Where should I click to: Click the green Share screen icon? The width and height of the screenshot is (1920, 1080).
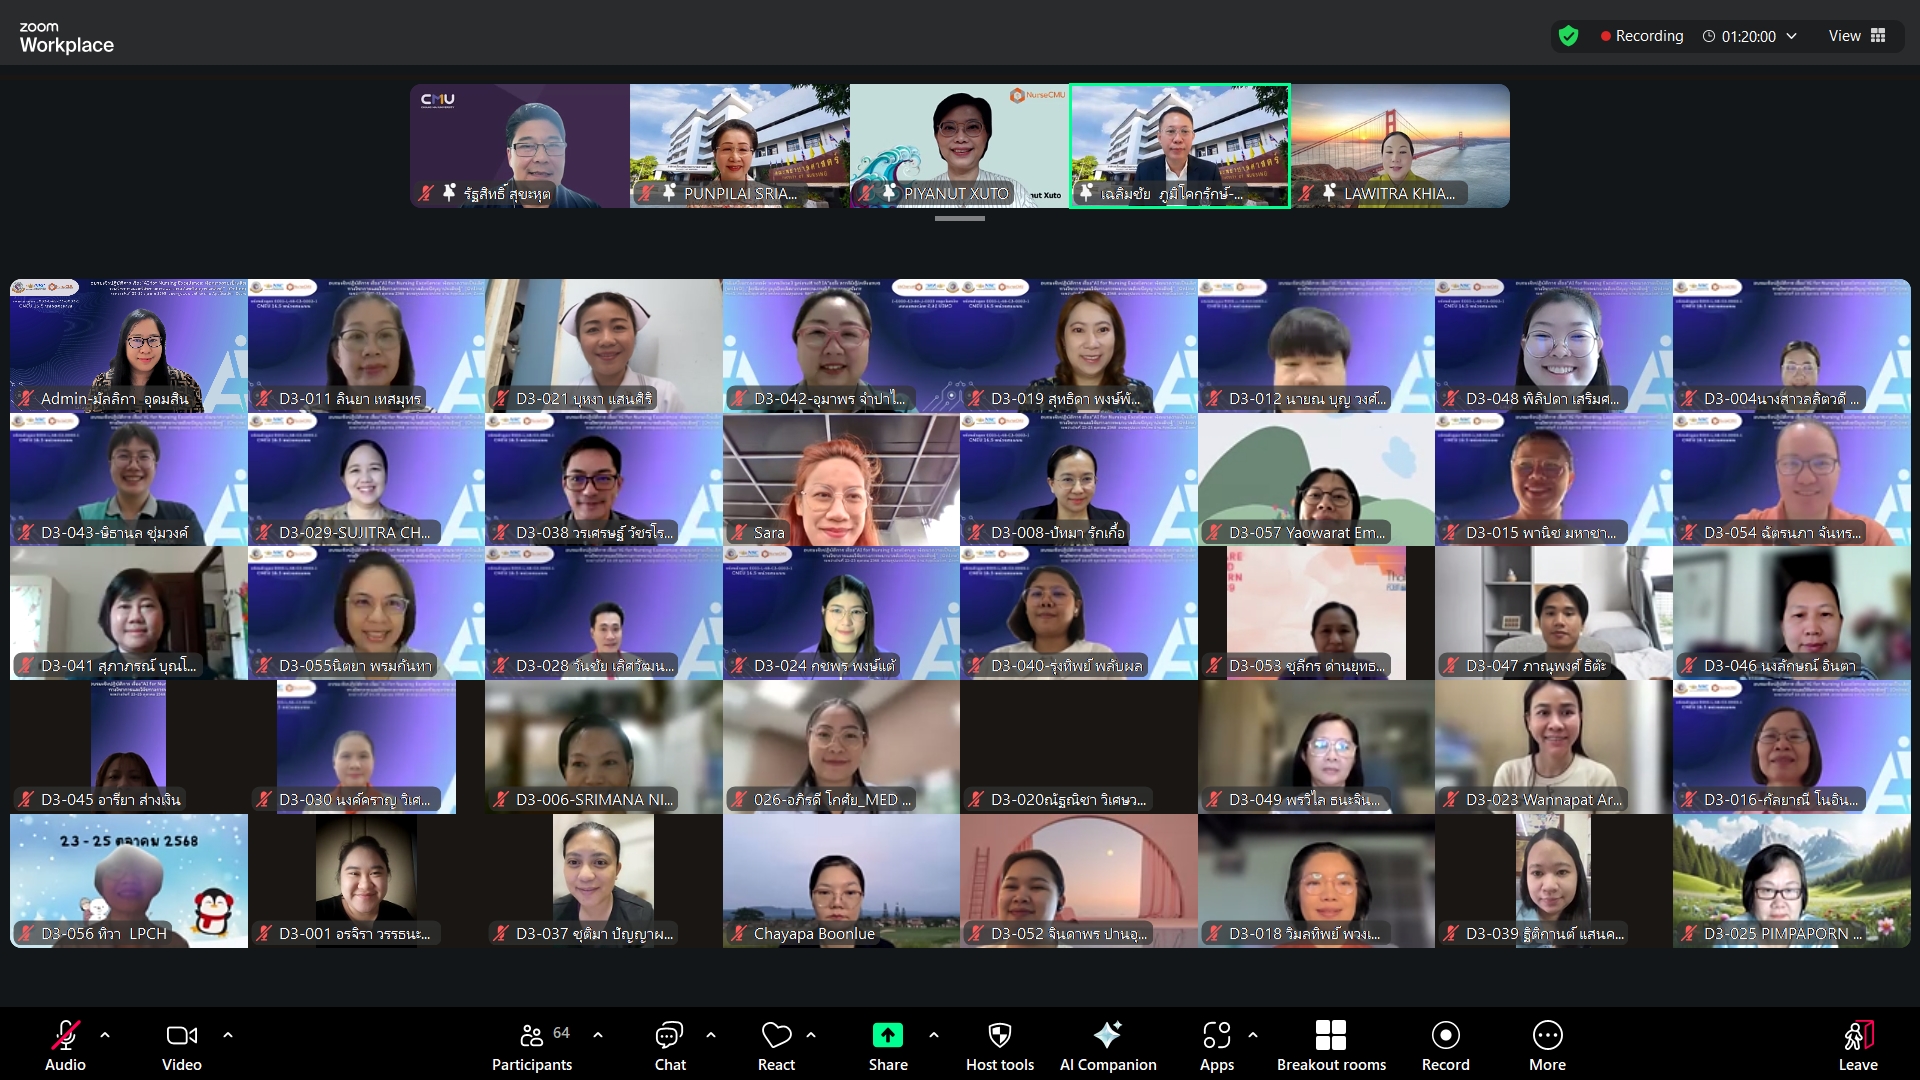tap(887, 1036)
